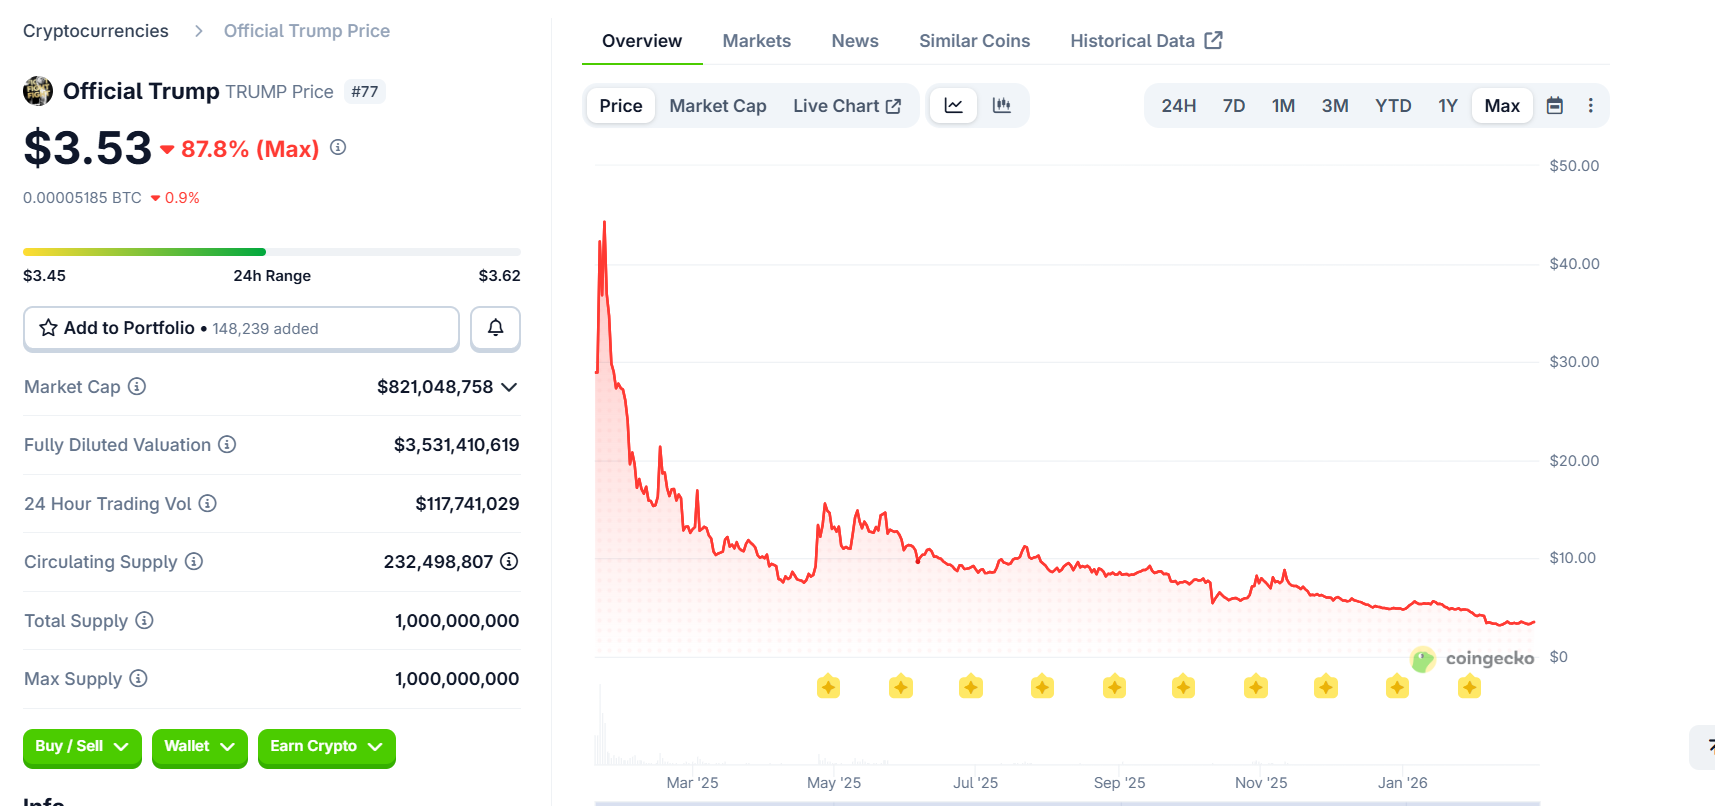Viewport: 1715px width, 806px height.
Task: Open the Earn Crypto dropdown
Action: point(326,747)
